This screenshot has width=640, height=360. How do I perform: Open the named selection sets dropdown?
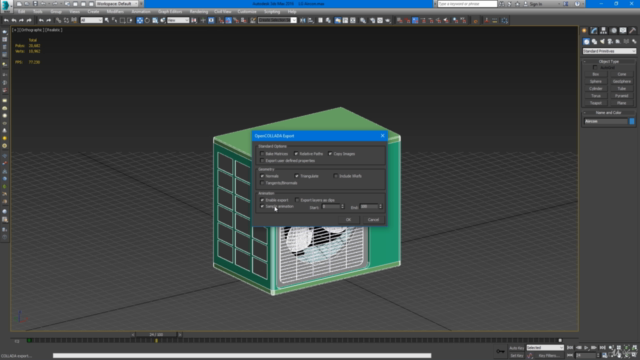pos(277,20)
